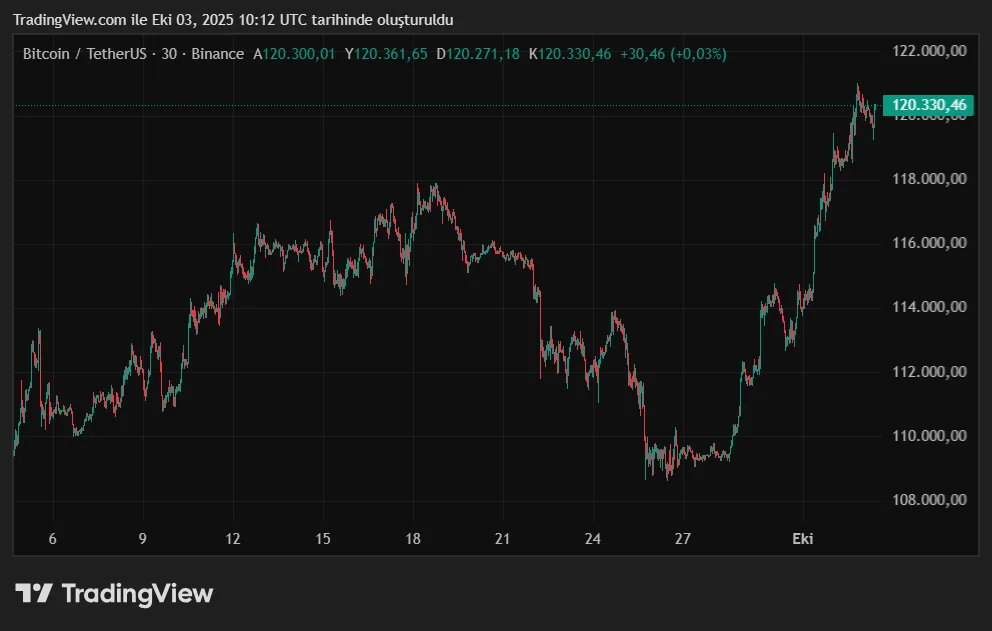Viewport: 992px width, 631px height.
Task: Click the 118.000,00 price axis label
Action: click(x=929, y=179)
